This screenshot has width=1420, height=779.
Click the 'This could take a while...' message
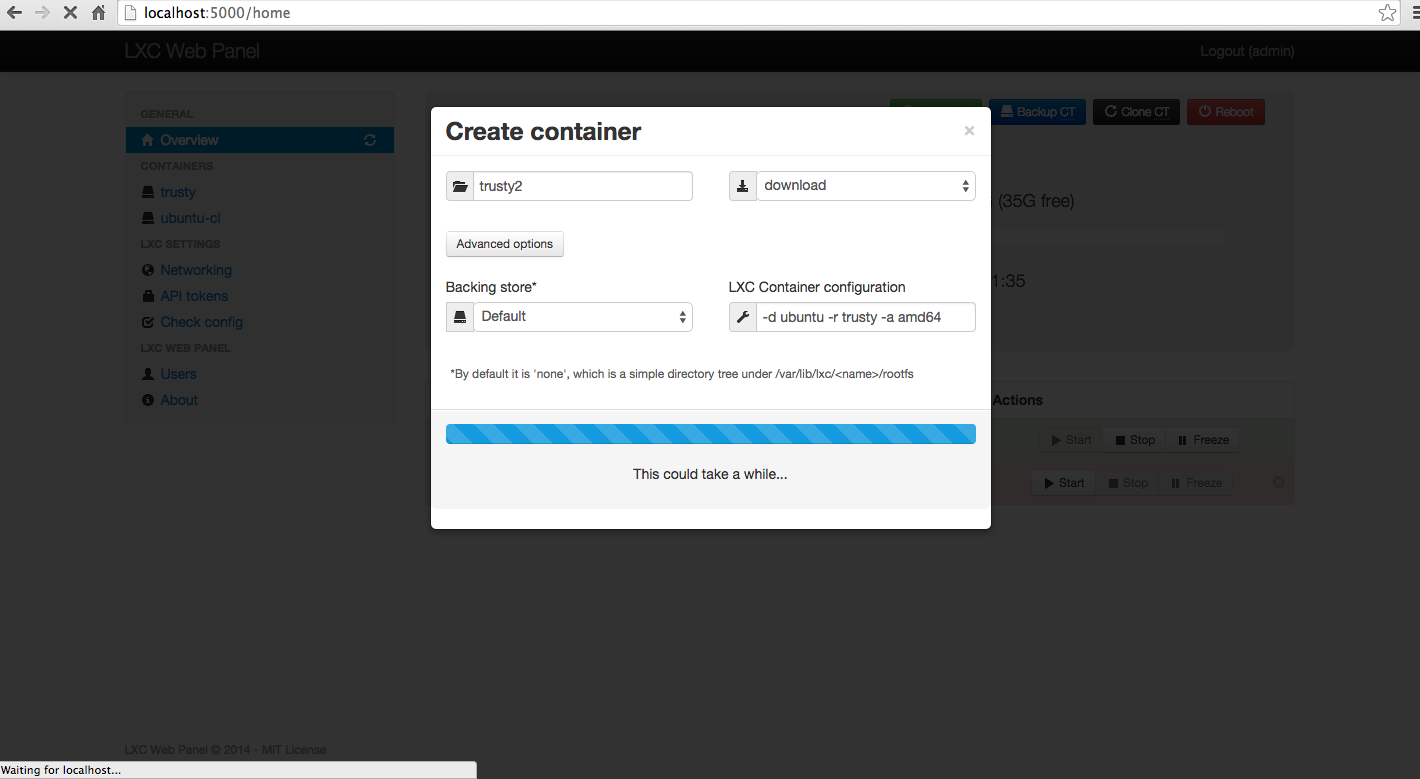(710, 474)
